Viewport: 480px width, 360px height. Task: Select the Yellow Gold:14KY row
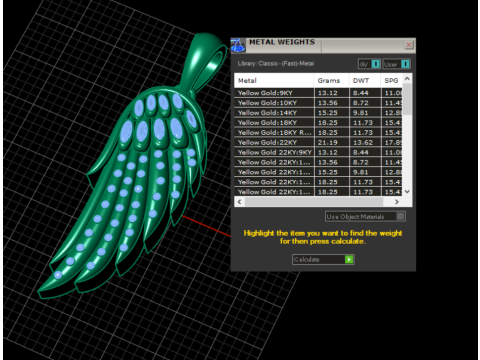pos(318,113)
